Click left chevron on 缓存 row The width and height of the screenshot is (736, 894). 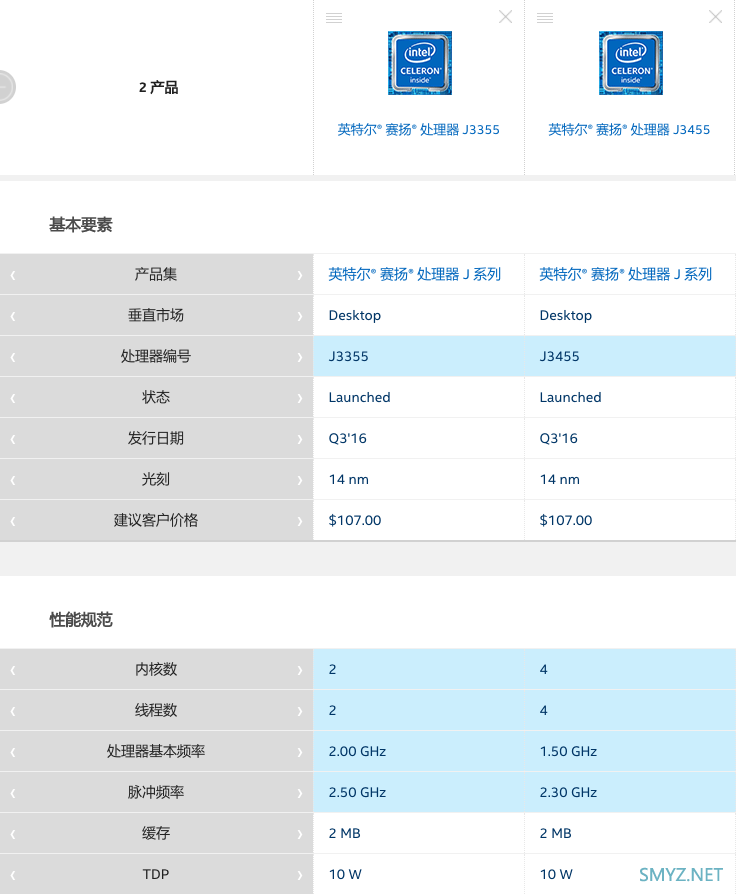[13, 835]
